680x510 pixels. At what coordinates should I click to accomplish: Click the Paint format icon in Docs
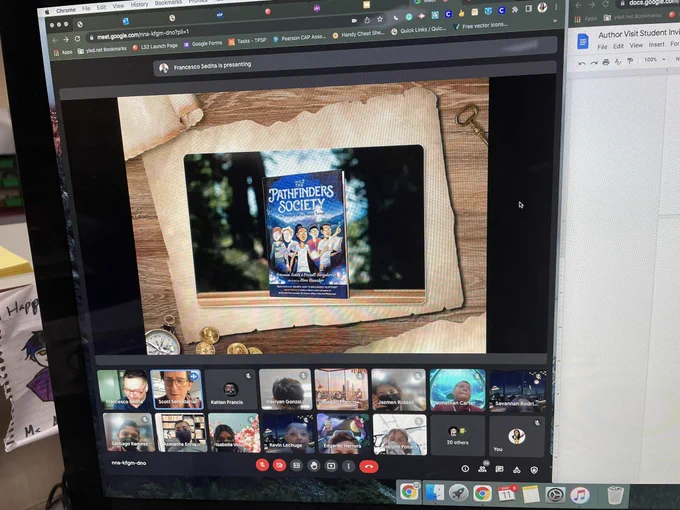pos(630,60)
